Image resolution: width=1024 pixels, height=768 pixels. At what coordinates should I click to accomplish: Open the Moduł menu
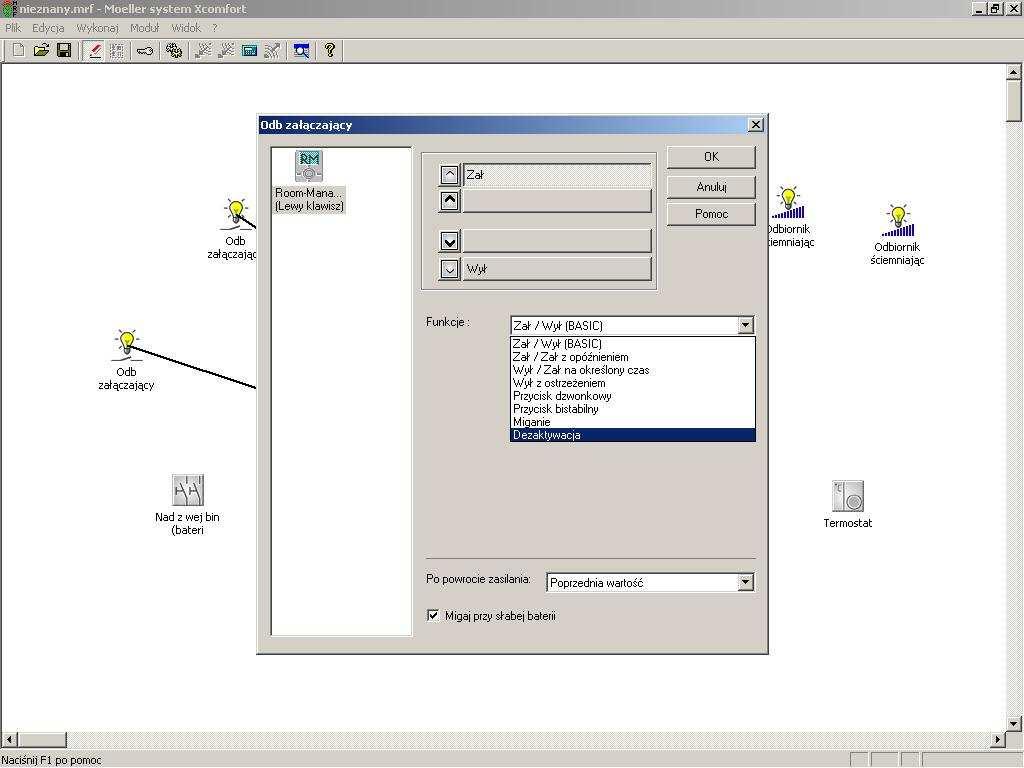click(x=144, y=28)
